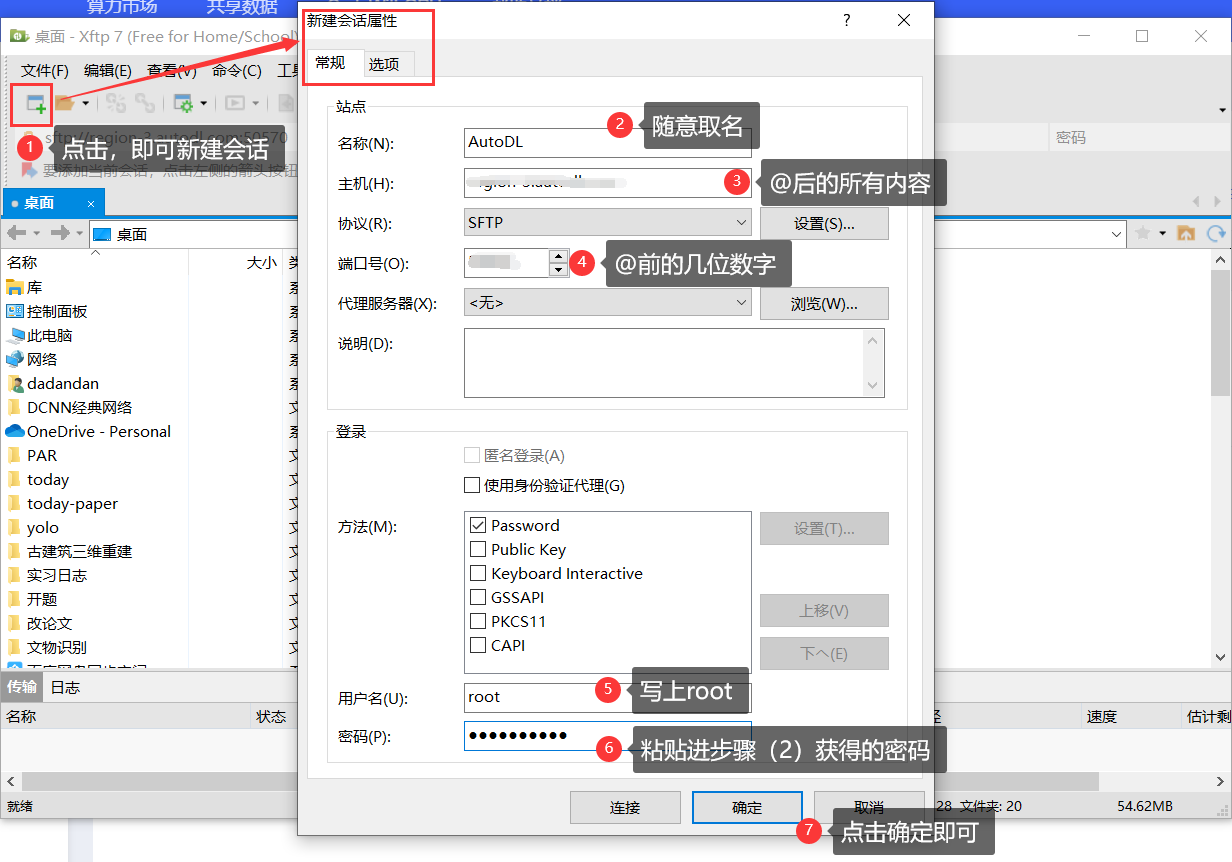Open the session properties gear icon in toolbar
Image resolution: width=1232 pixels, height=862 pixels.
(x=184, y=103)
